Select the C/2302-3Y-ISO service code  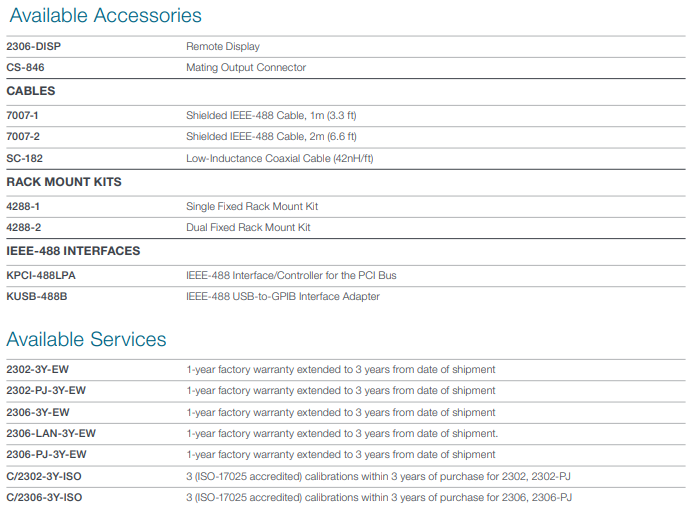click(x=44, y=476)
